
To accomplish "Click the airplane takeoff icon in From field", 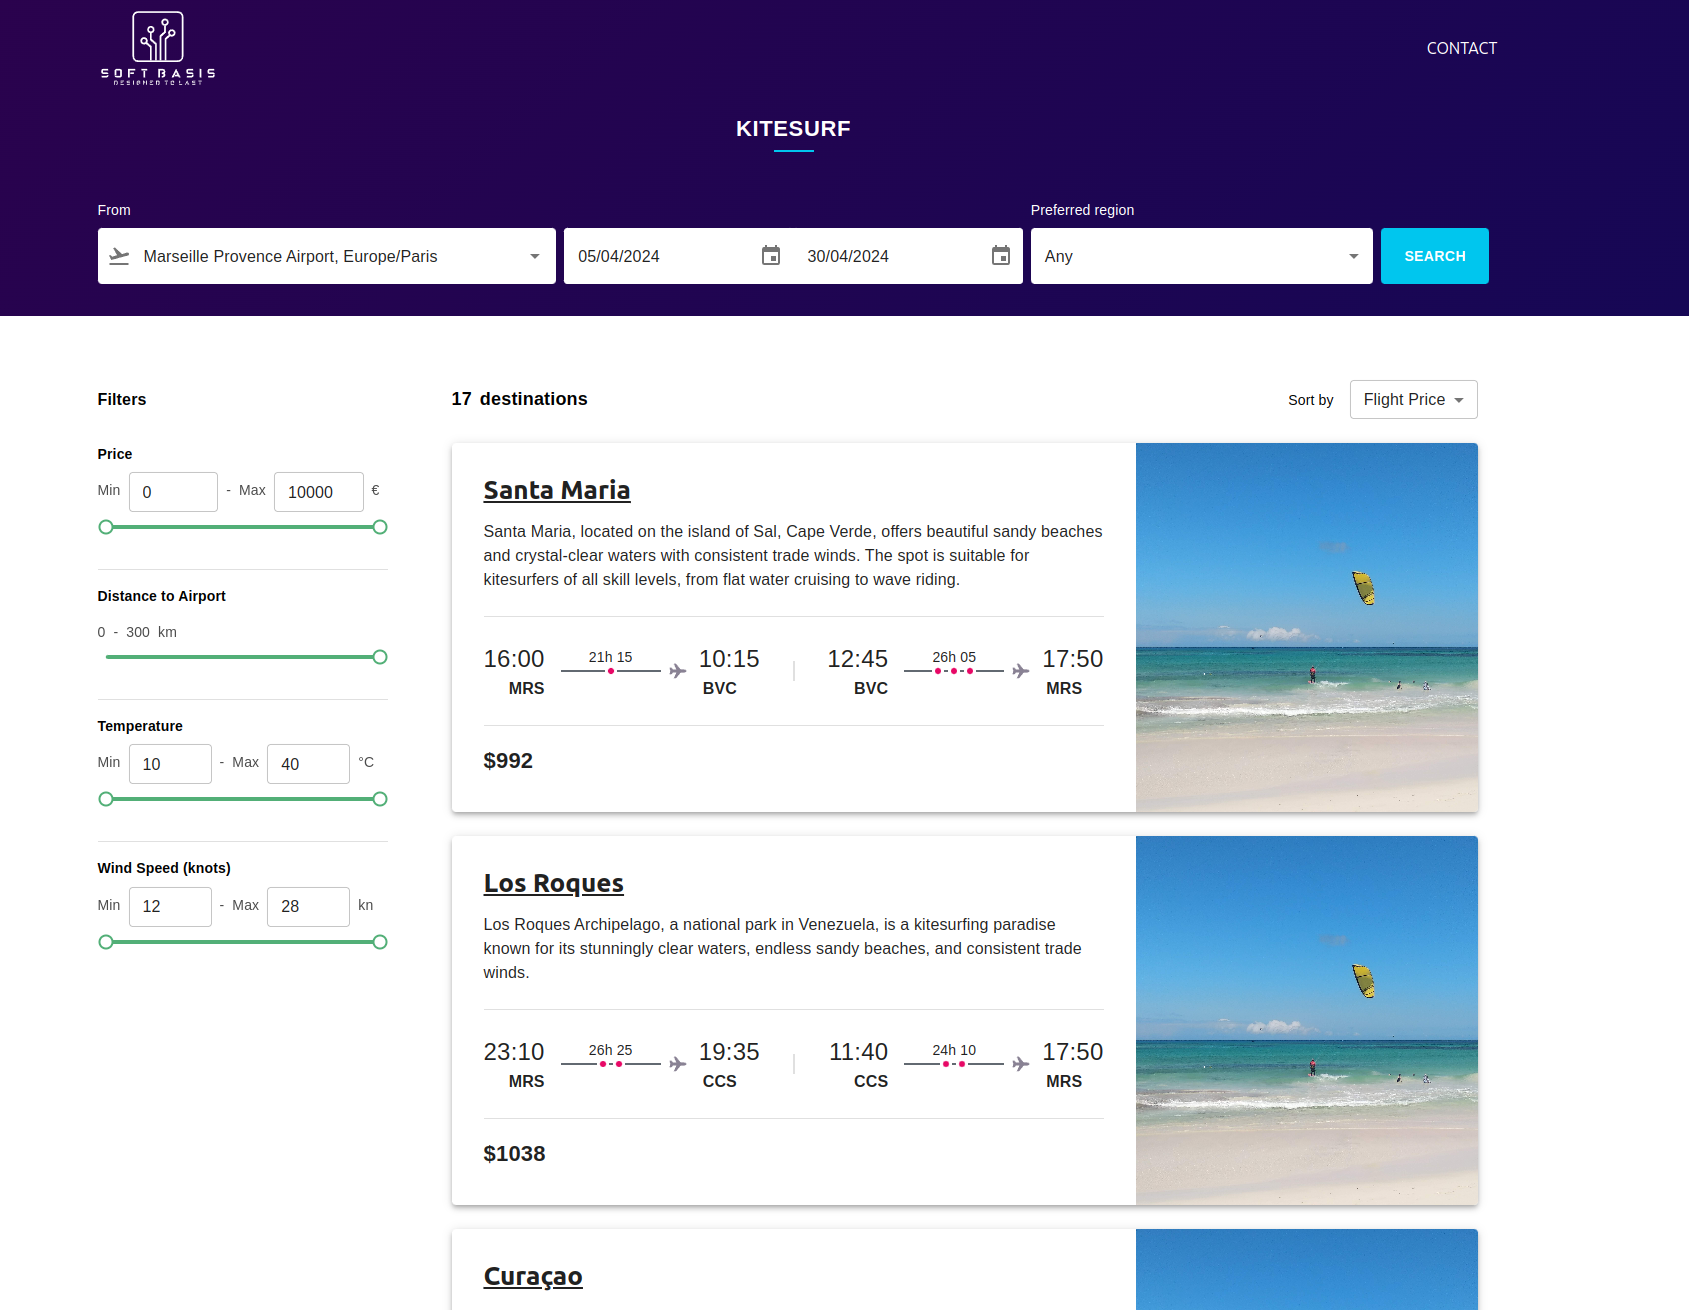I will (120, 256).
